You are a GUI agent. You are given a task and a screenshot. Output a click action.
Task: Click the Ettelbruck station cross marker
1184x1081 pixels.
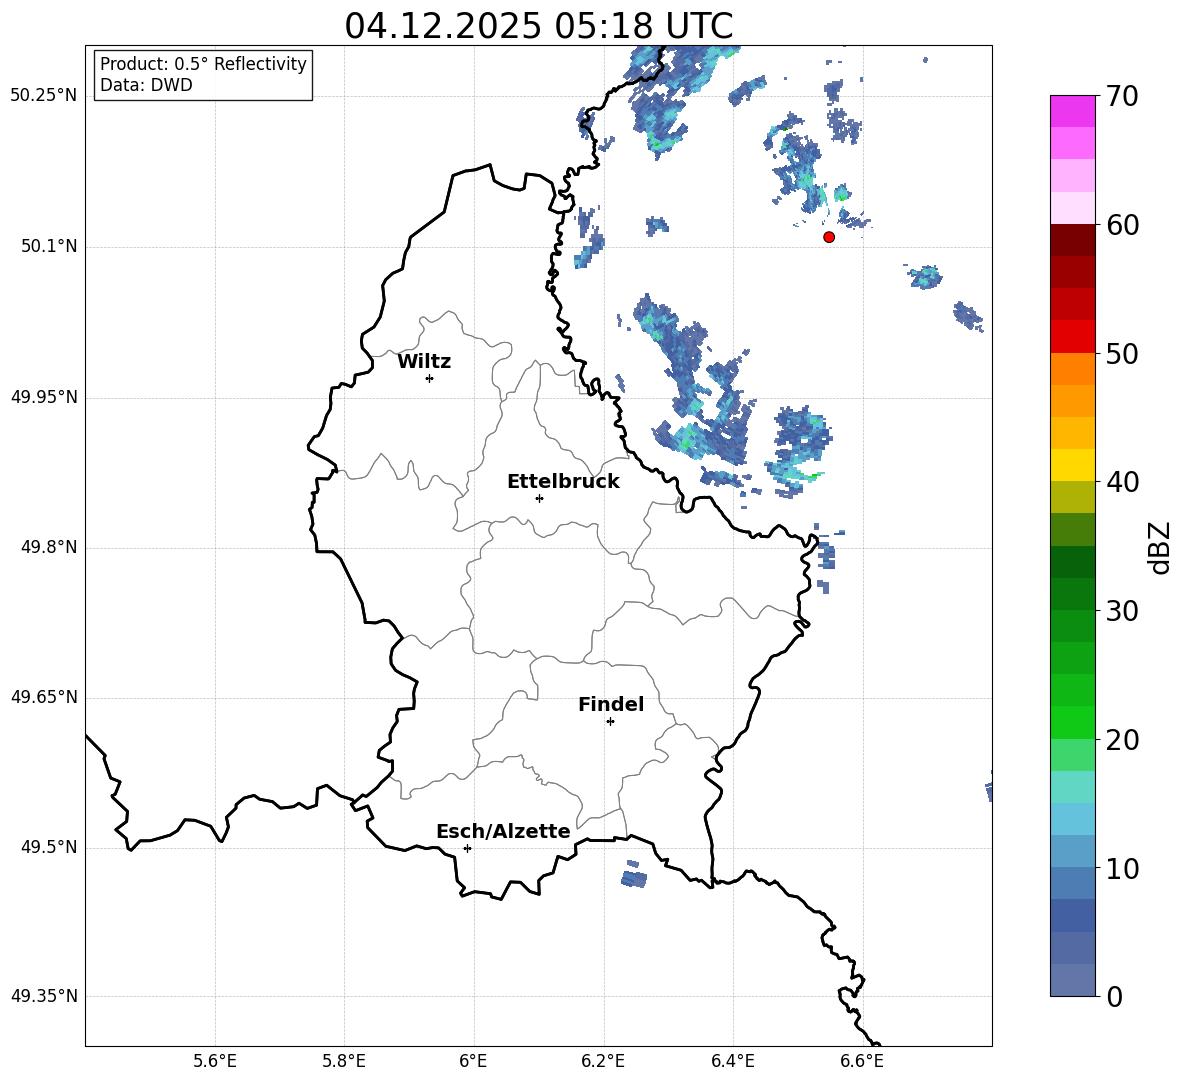[539, 498]
